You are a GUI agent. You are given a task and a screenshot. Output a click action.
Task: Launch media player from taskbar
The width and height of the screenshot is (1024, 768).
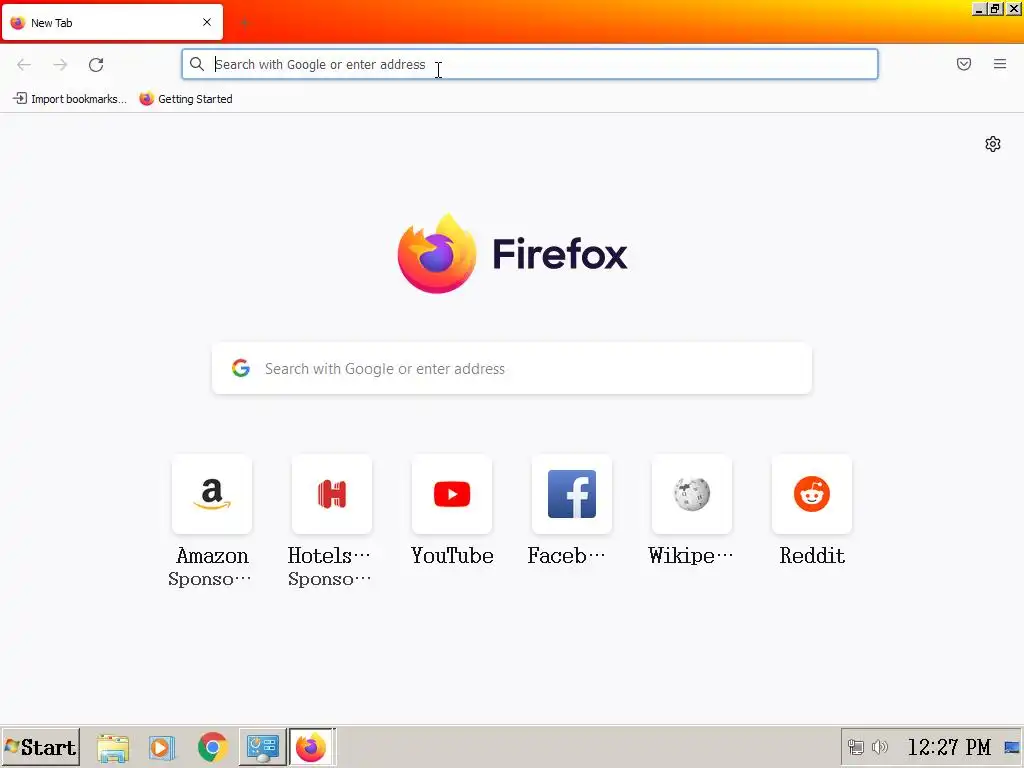click(x=161, y=747)
